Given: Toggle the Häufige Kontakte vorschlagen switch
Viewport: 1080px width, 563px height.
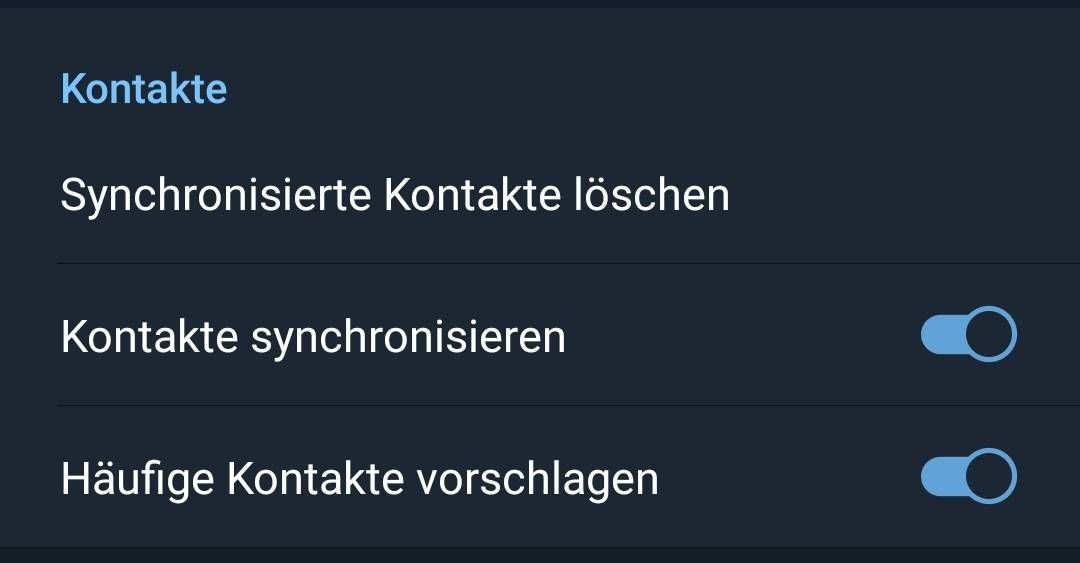Looking at the screenshot, I should click(968, 476).
